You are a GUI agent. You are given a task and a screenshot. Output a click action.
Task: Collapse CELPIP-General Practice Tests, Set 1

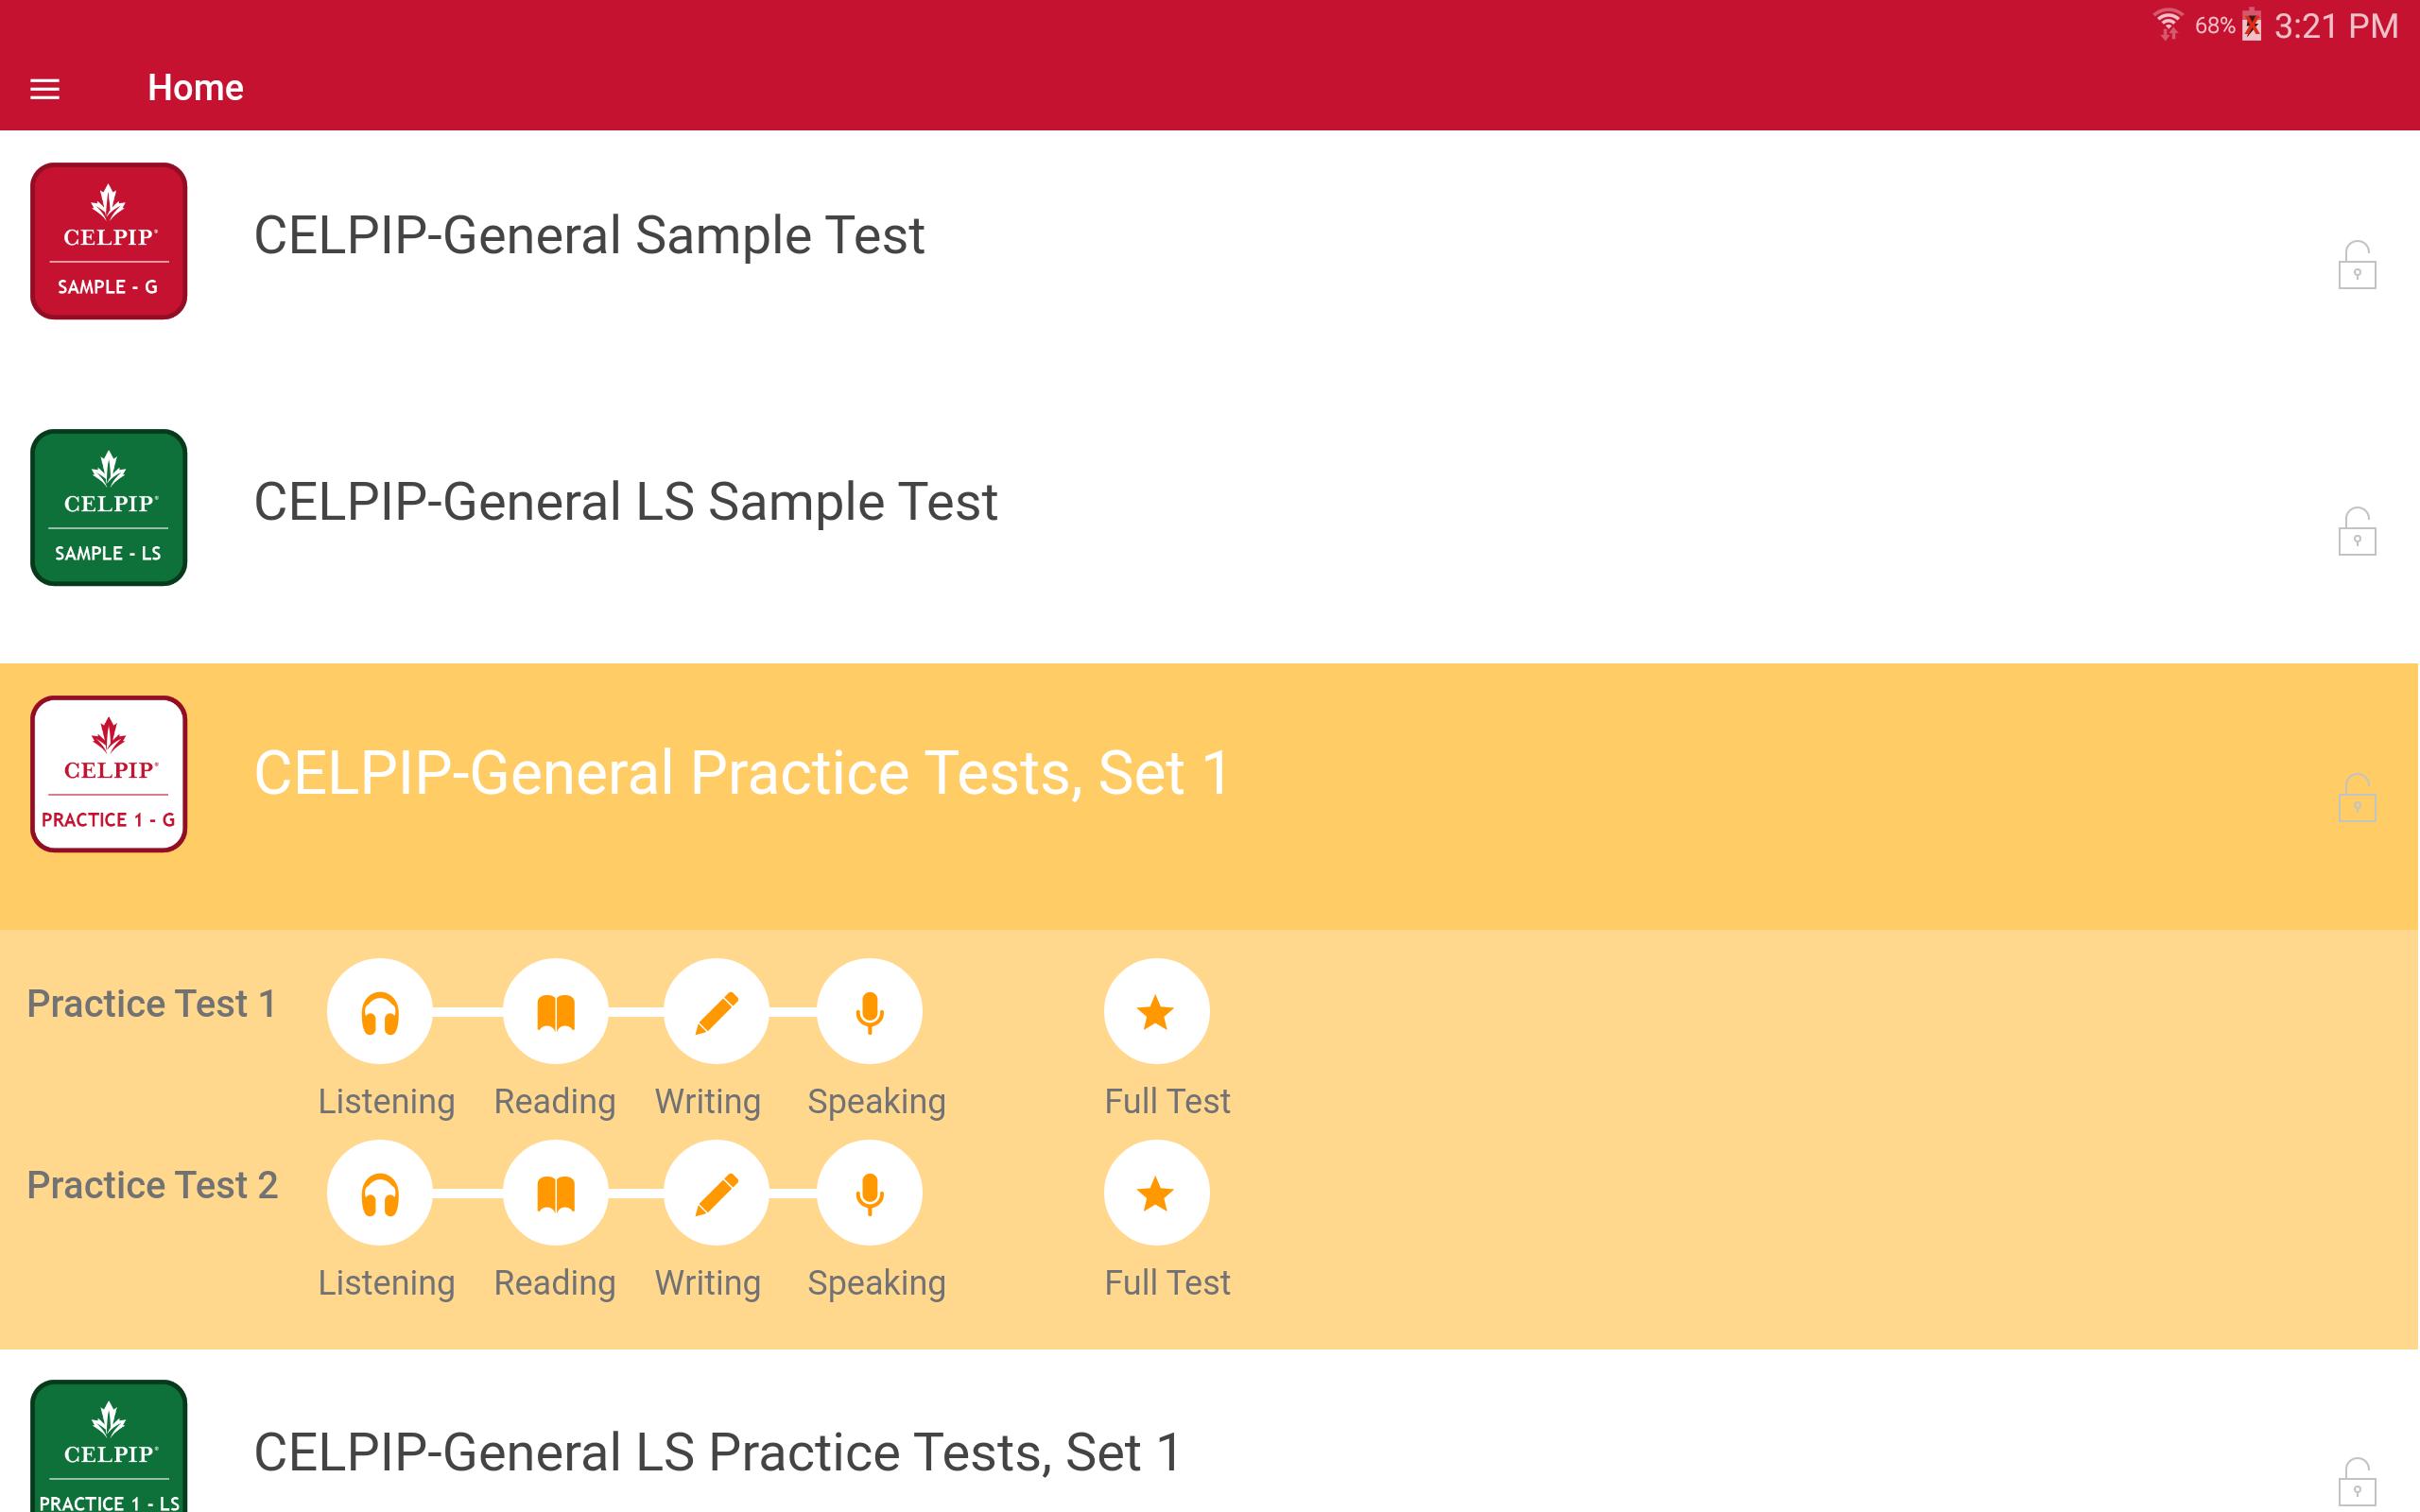coord(741,774)
